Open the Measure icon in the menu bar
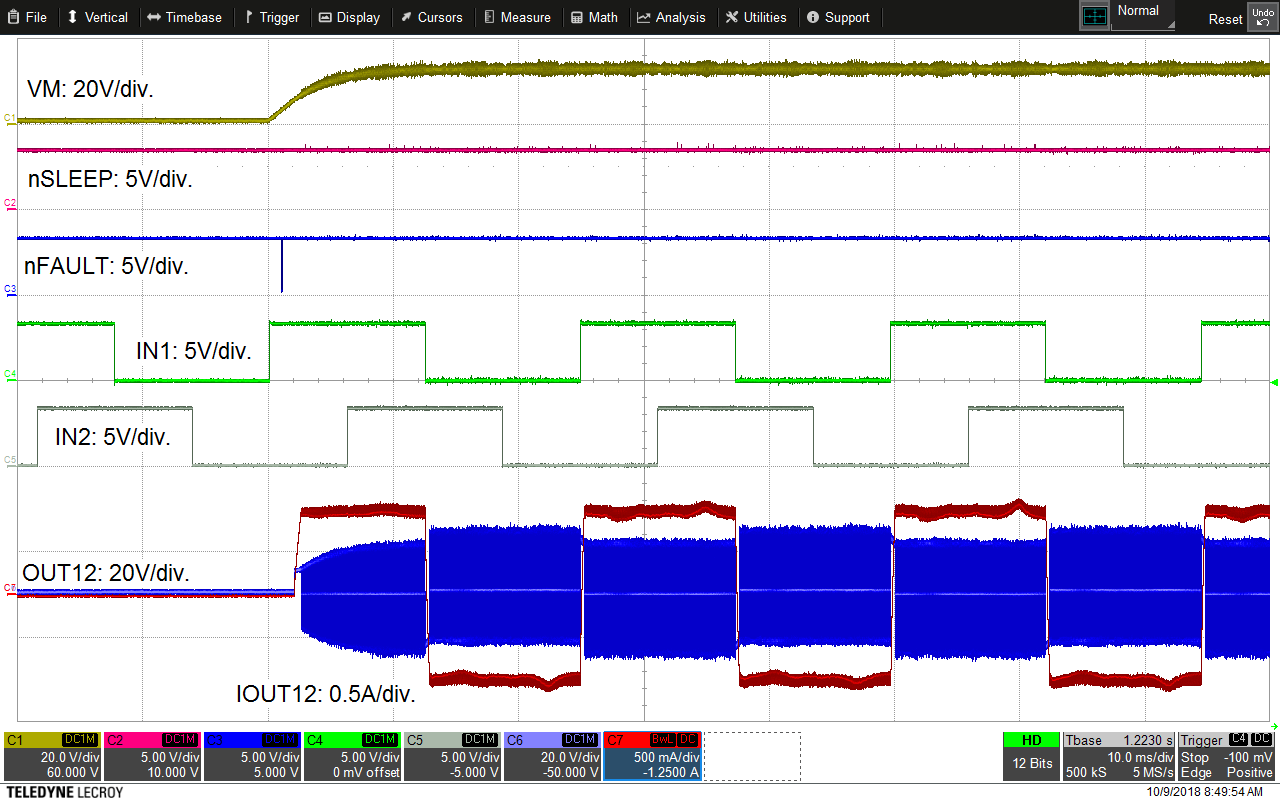The height and width of the screenshot is (800, 1280). [517, 17]
